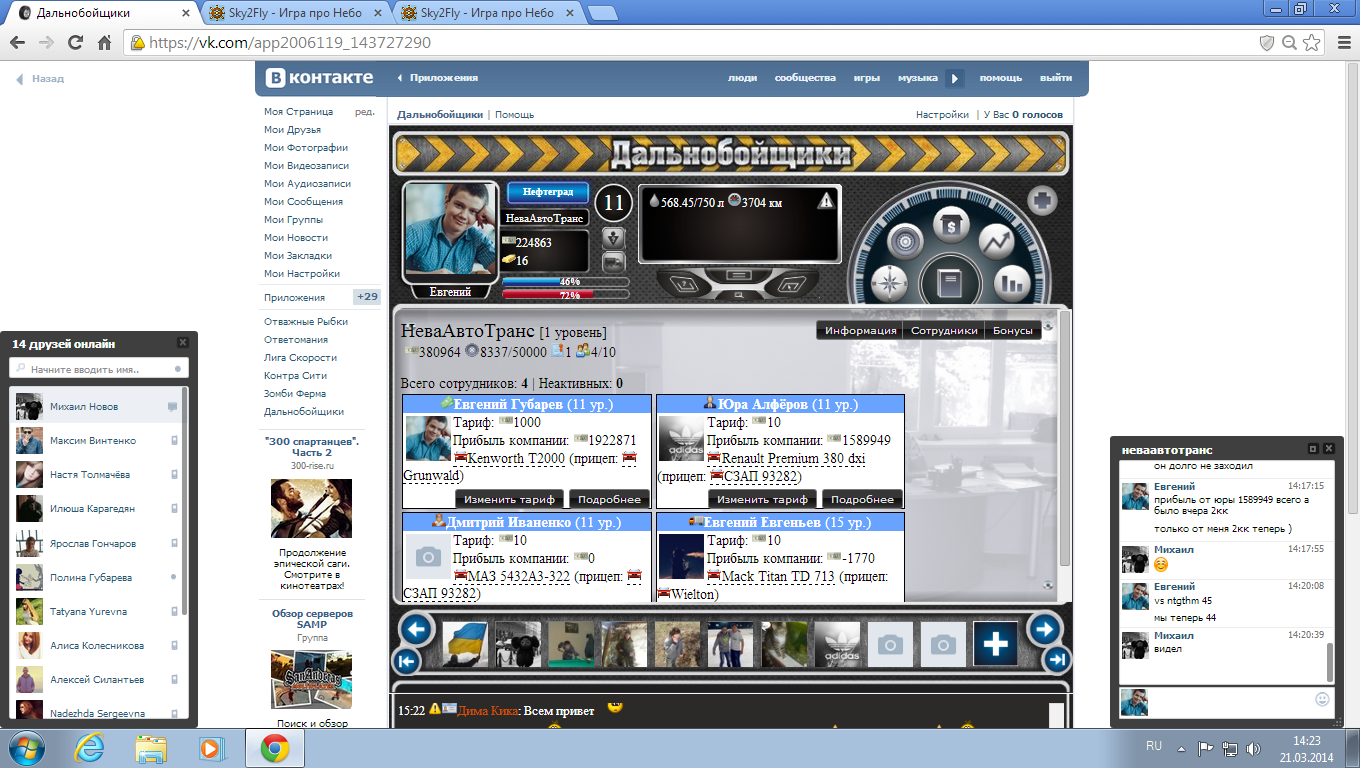The width and height of the screenshot is (1360, 768).
Task: Open the compass navigation icon
Action: pyautogui.click(x=889, y=284)
